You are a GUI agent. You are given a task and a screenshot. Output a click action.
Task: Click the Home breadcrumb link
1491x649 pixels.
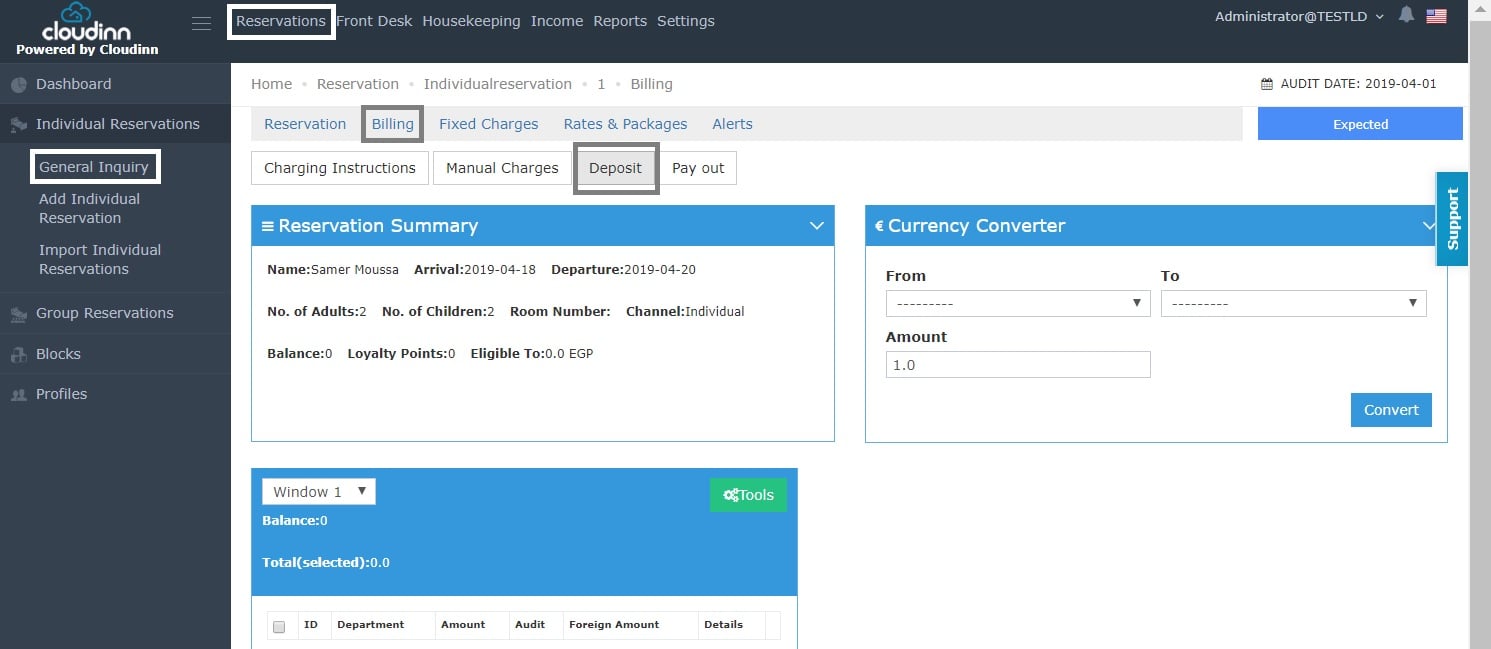(x=272, y=84)
